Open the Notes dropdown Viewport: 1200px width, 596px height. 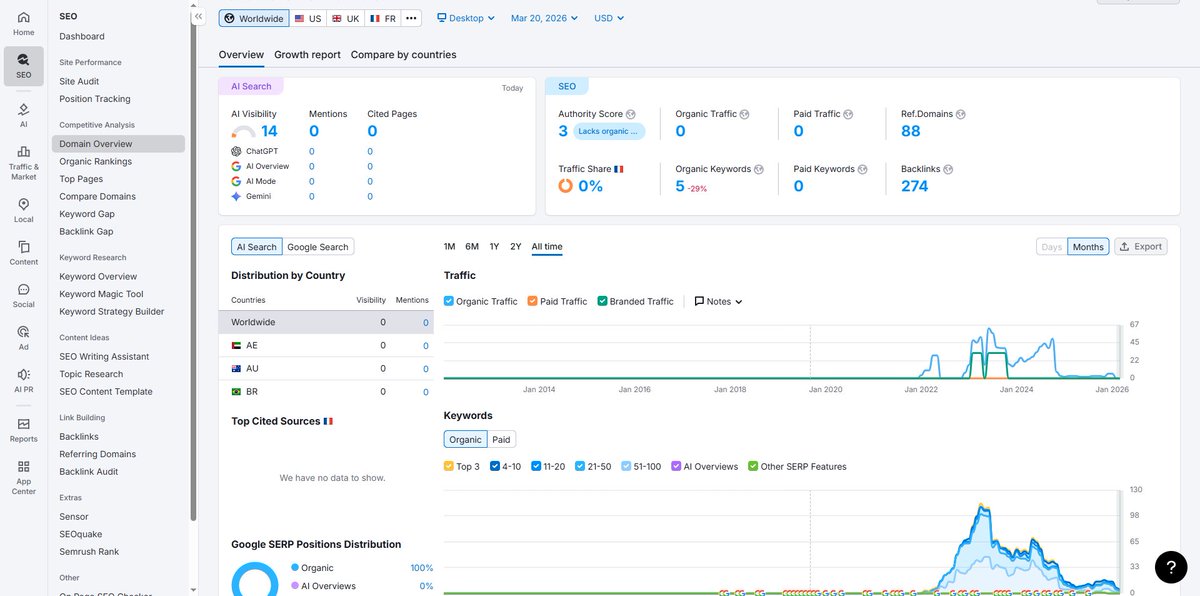point(718,301)
